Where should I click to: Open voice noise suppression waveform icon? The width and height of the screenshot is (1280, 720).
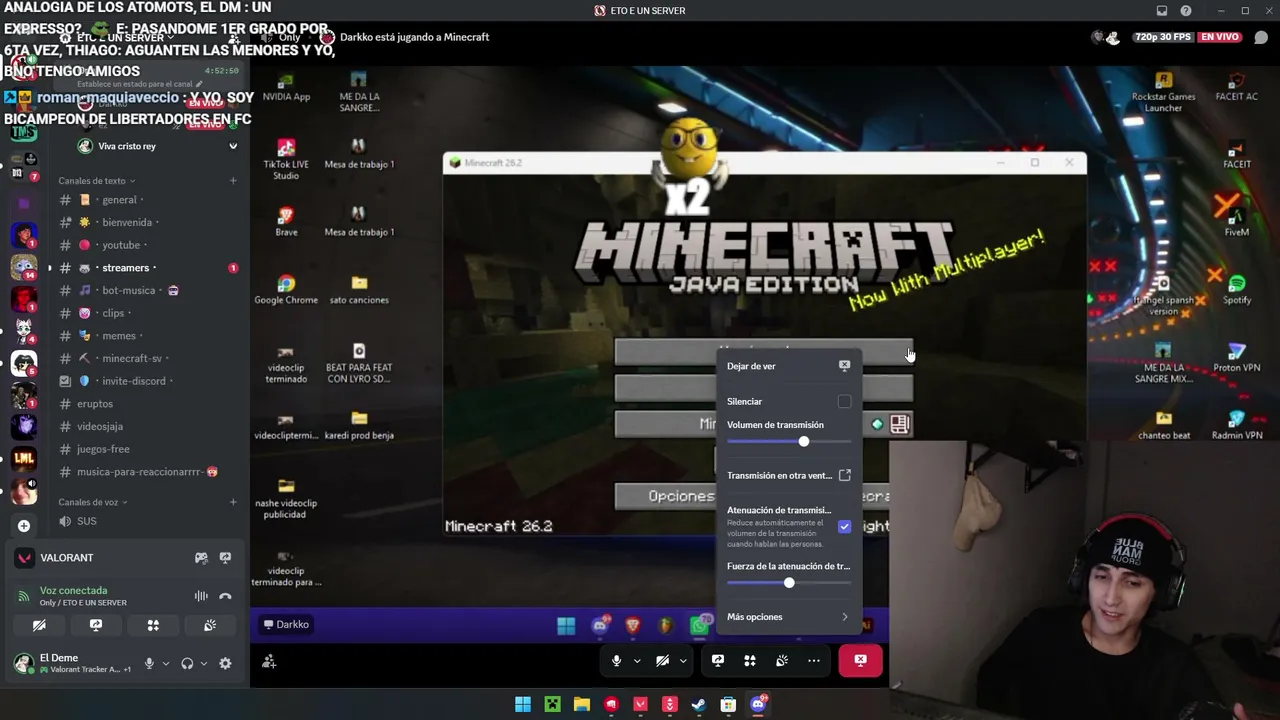[x=201, y=596]
